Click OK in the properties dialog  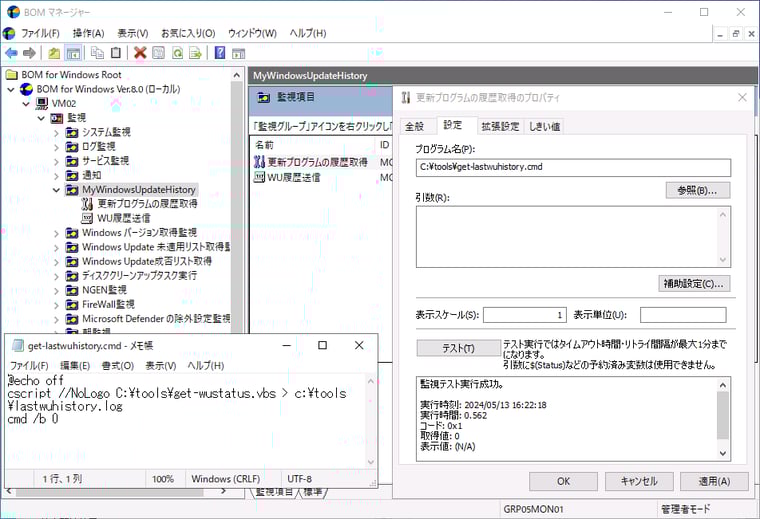click(x=563, y=481)
